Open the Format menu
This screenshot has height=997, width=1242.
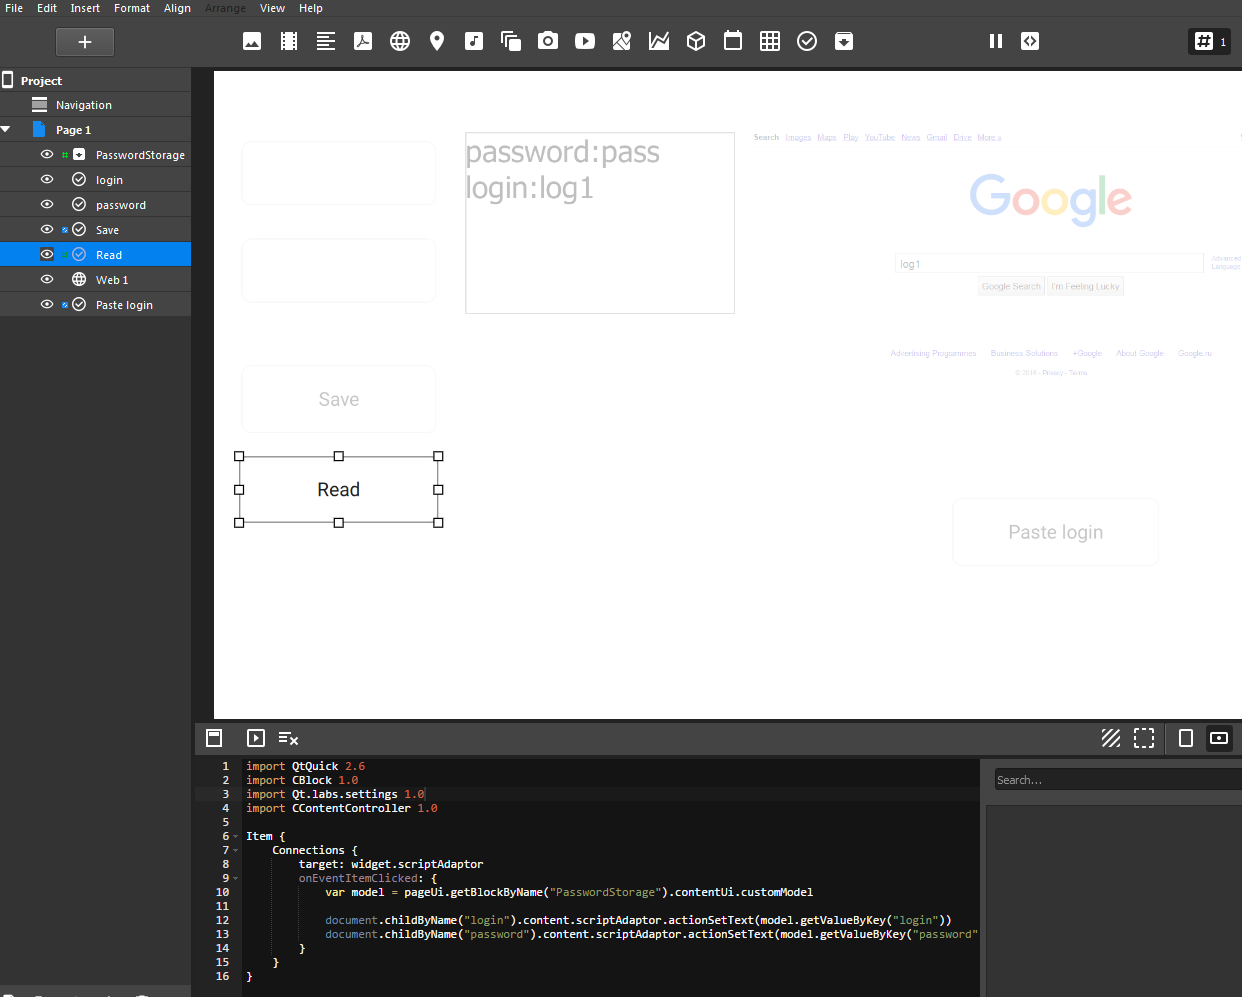tap(132, 8)
